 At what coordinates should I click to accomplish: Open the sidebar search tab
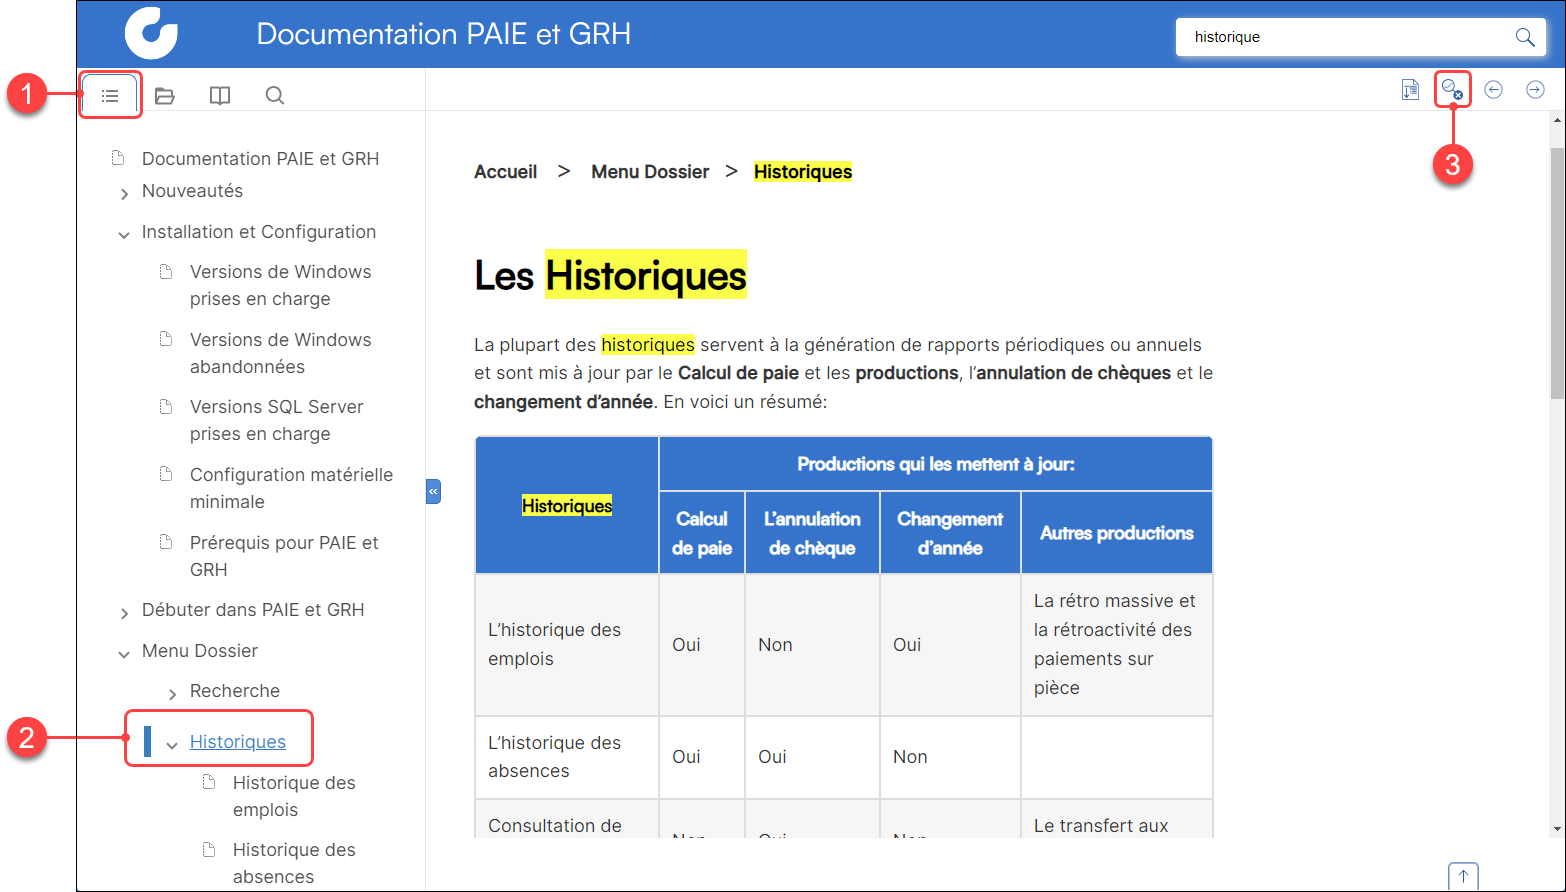pos(274,96)
